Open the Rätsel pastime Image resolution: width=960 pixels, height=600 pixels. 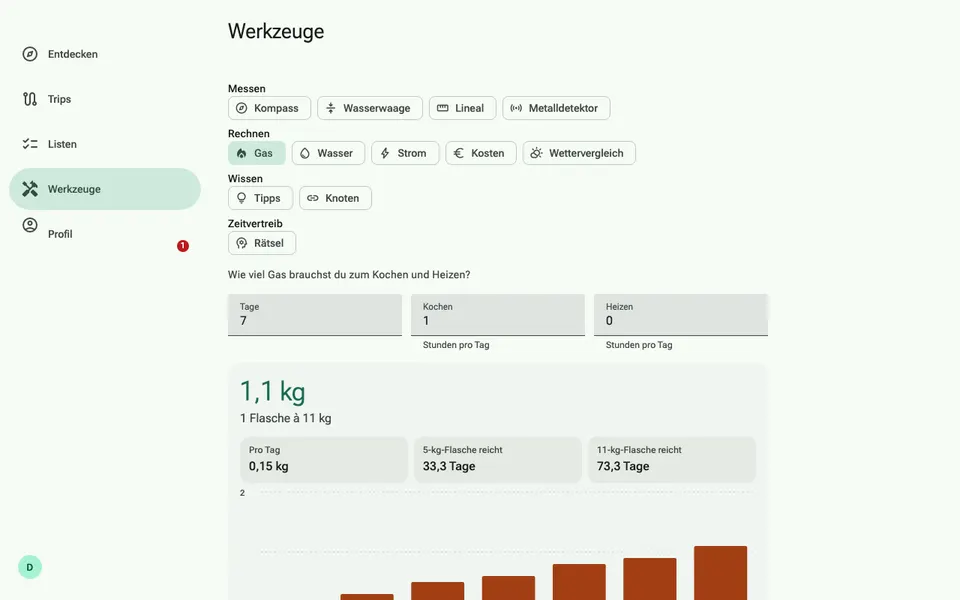[x=262, y=243]
